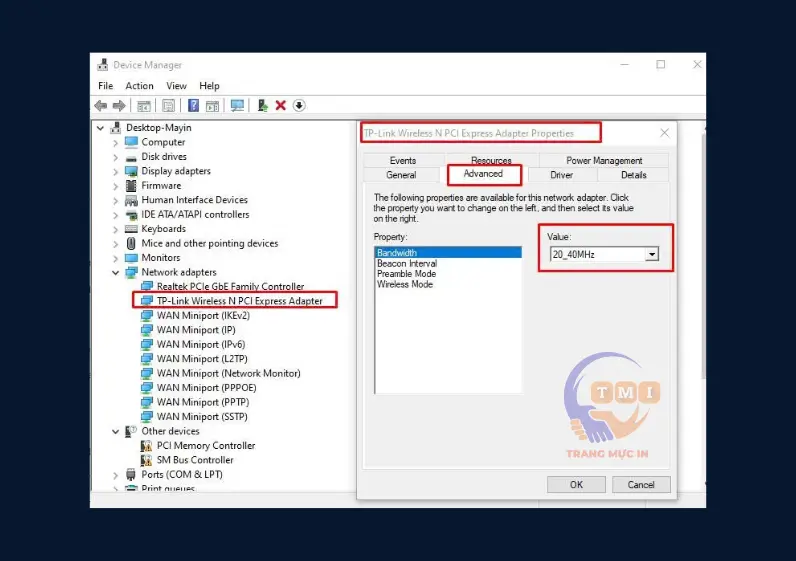Expand the Disk drives node
Screen dimensions: 796x561
click(x=116, y=157)
